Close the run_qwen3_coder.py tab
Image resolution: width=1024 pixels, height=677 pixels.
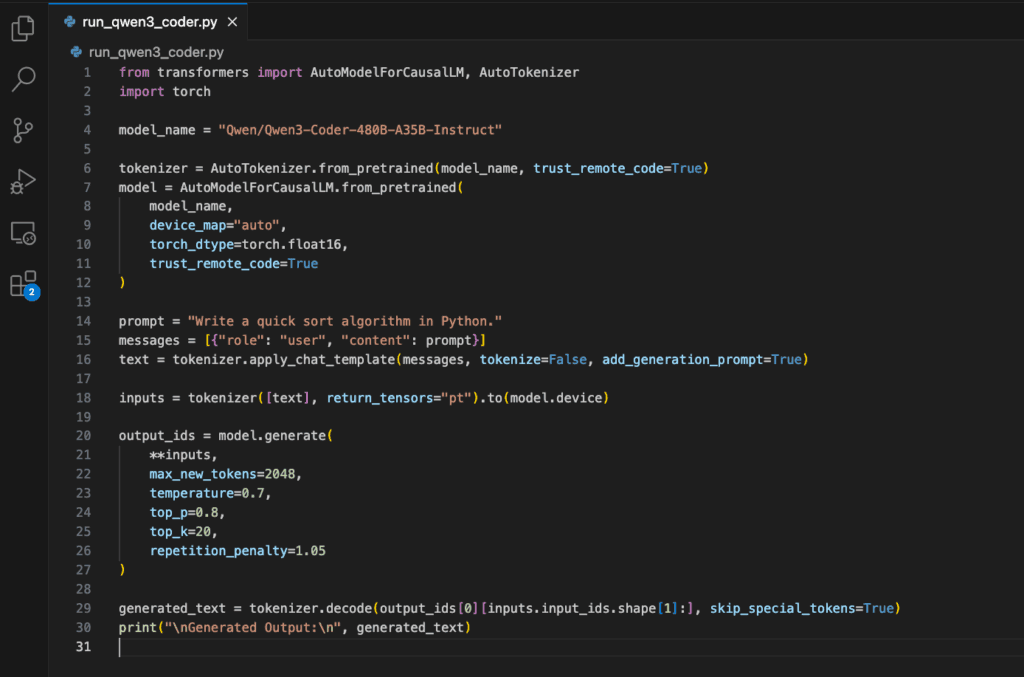(x=232, y=22)
